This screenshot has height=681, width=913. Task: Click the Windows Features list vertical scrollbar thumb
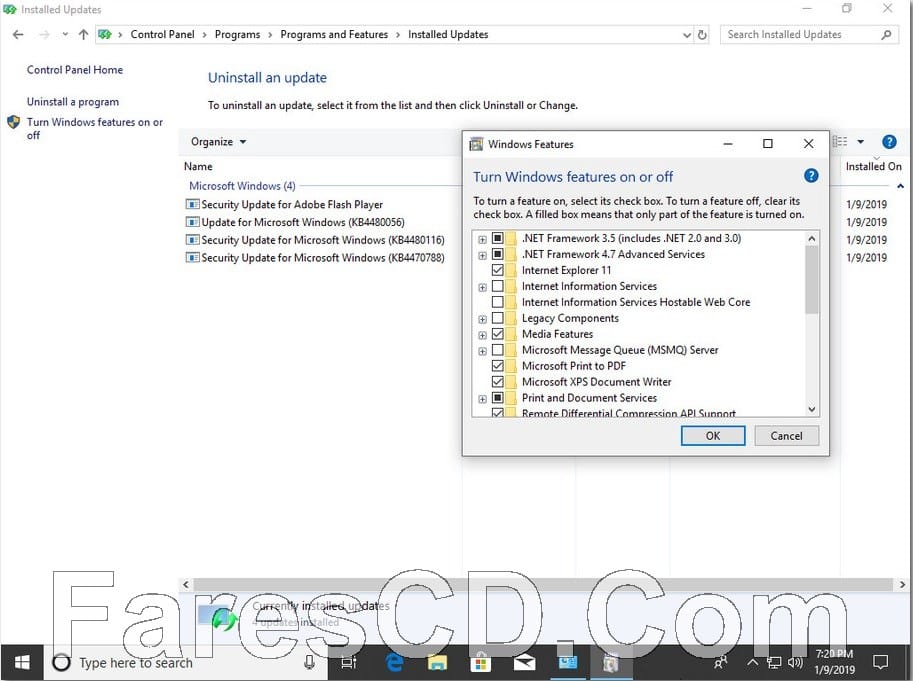[812, 279]
